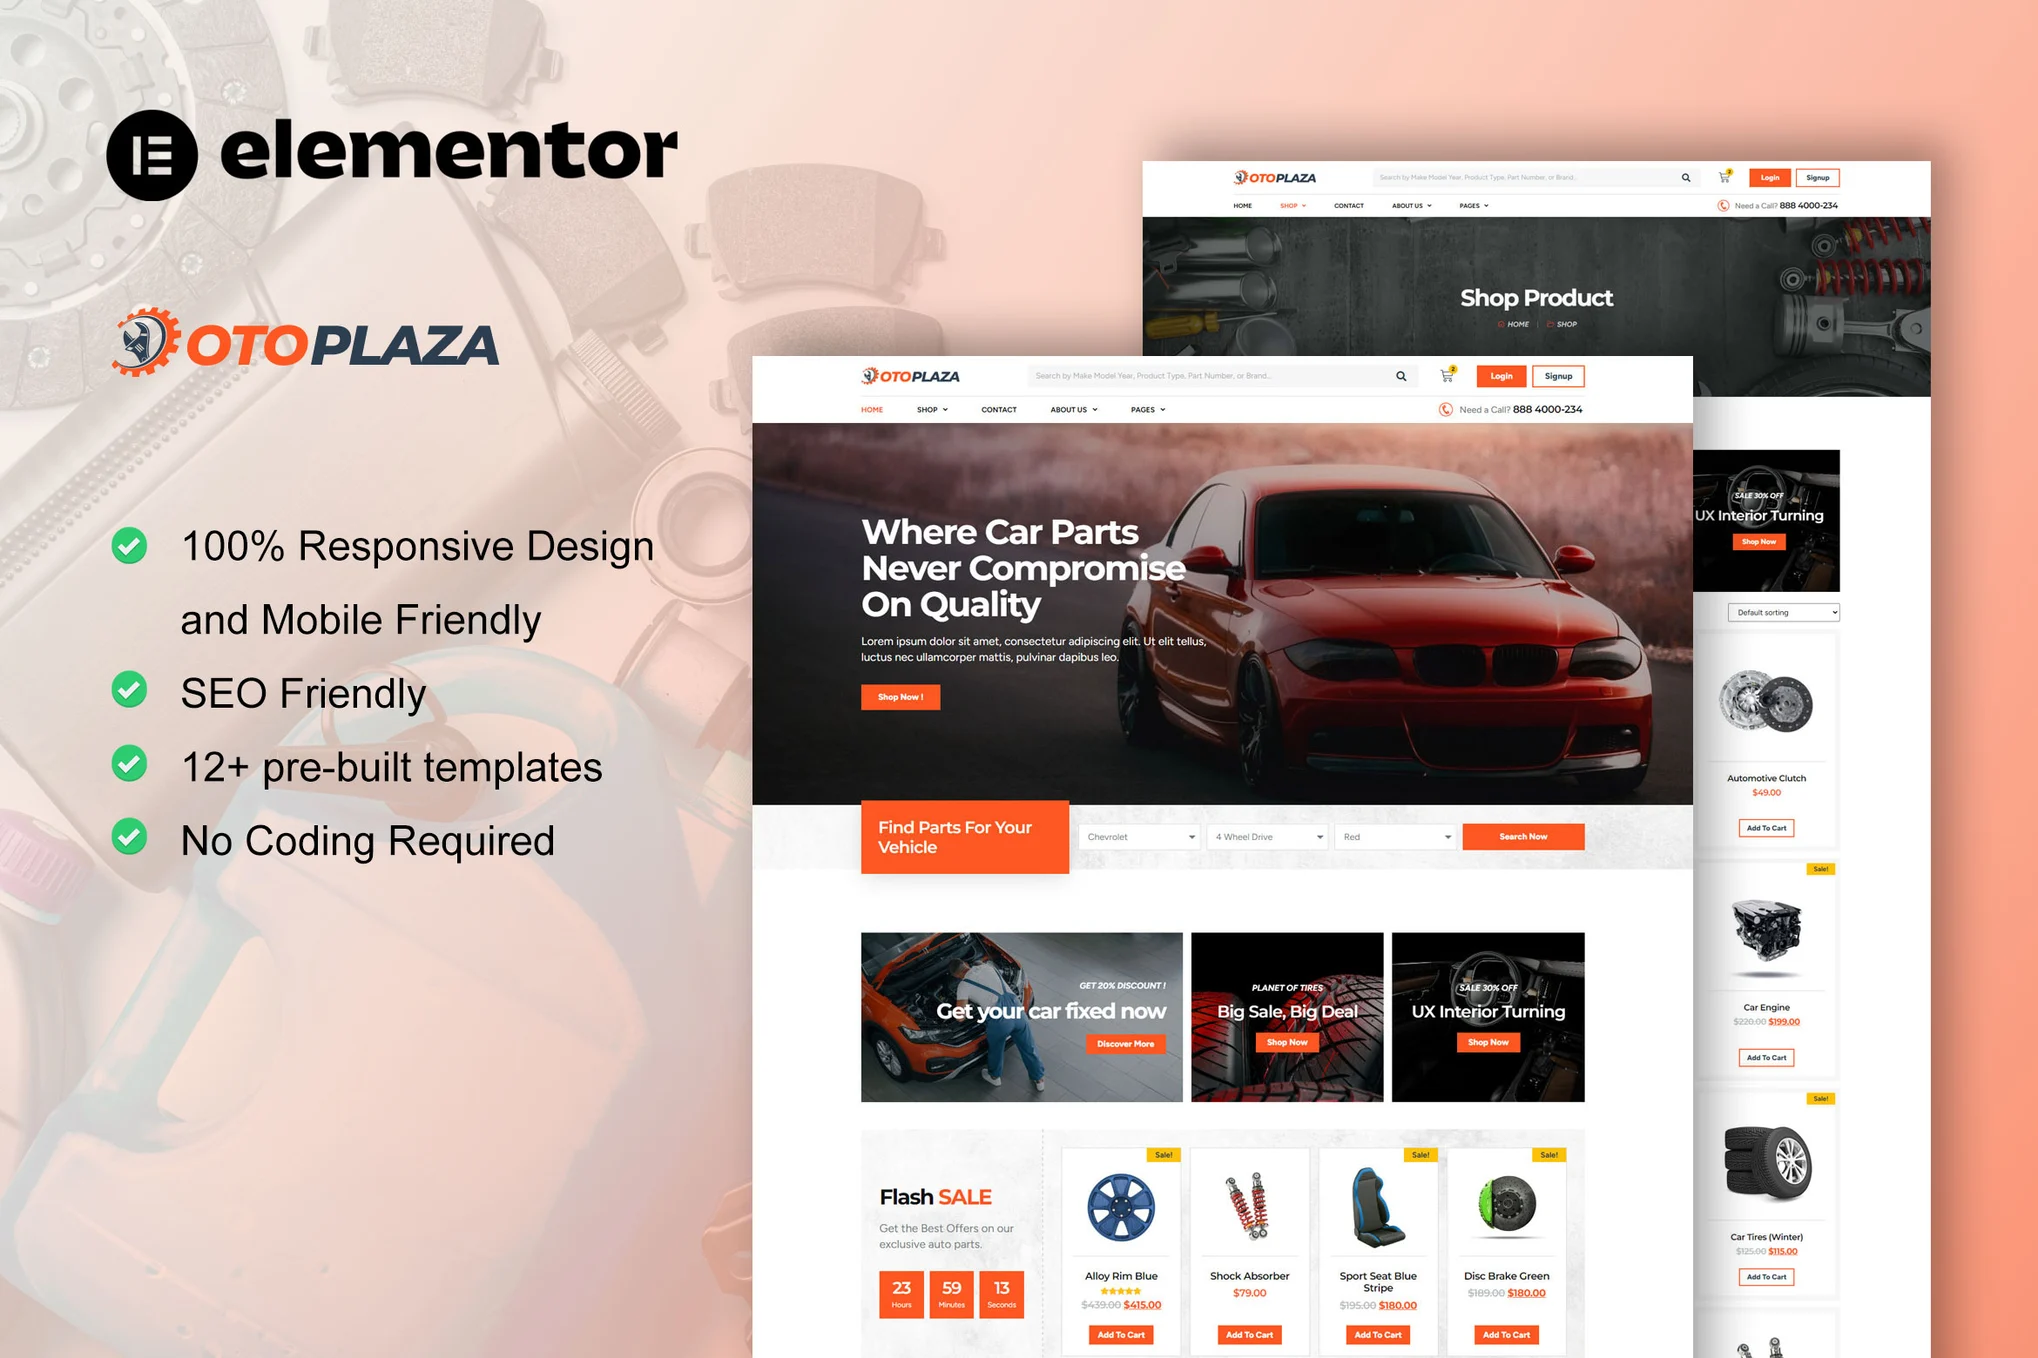Expand the SHOP dropdown menu

pos(930,409)
